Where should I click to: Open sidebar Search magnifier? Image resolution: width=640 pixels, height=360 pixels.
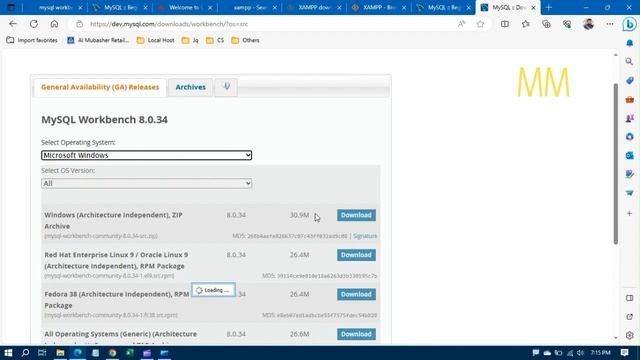629,62
